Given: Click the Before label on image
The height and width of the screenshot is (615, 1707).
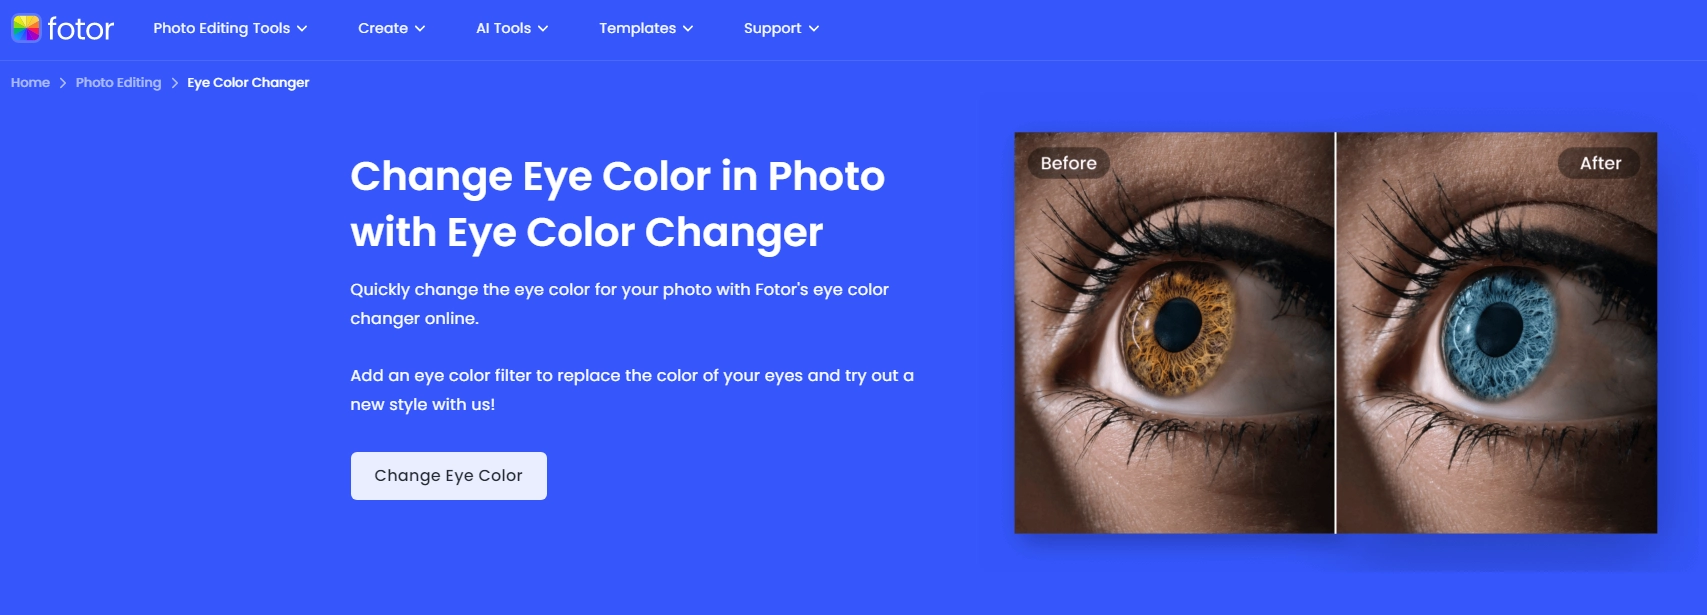Looking at the screenshot, I should pyautogui.click(x=1068, y=163).
